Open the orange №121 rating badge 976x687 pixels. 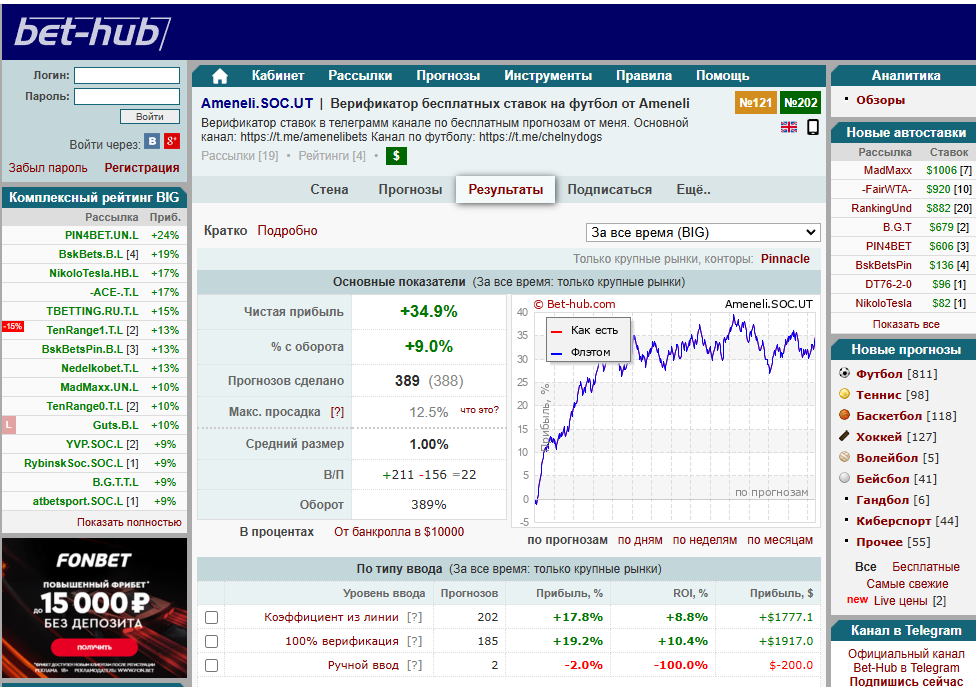point(755,103)
